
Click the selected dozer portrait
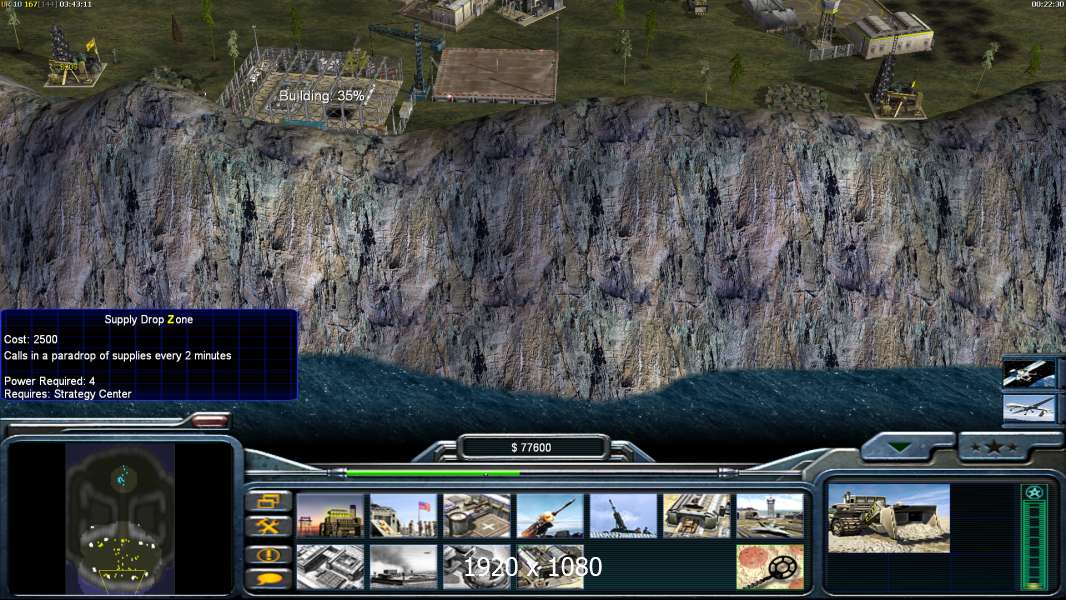point(889,518)
